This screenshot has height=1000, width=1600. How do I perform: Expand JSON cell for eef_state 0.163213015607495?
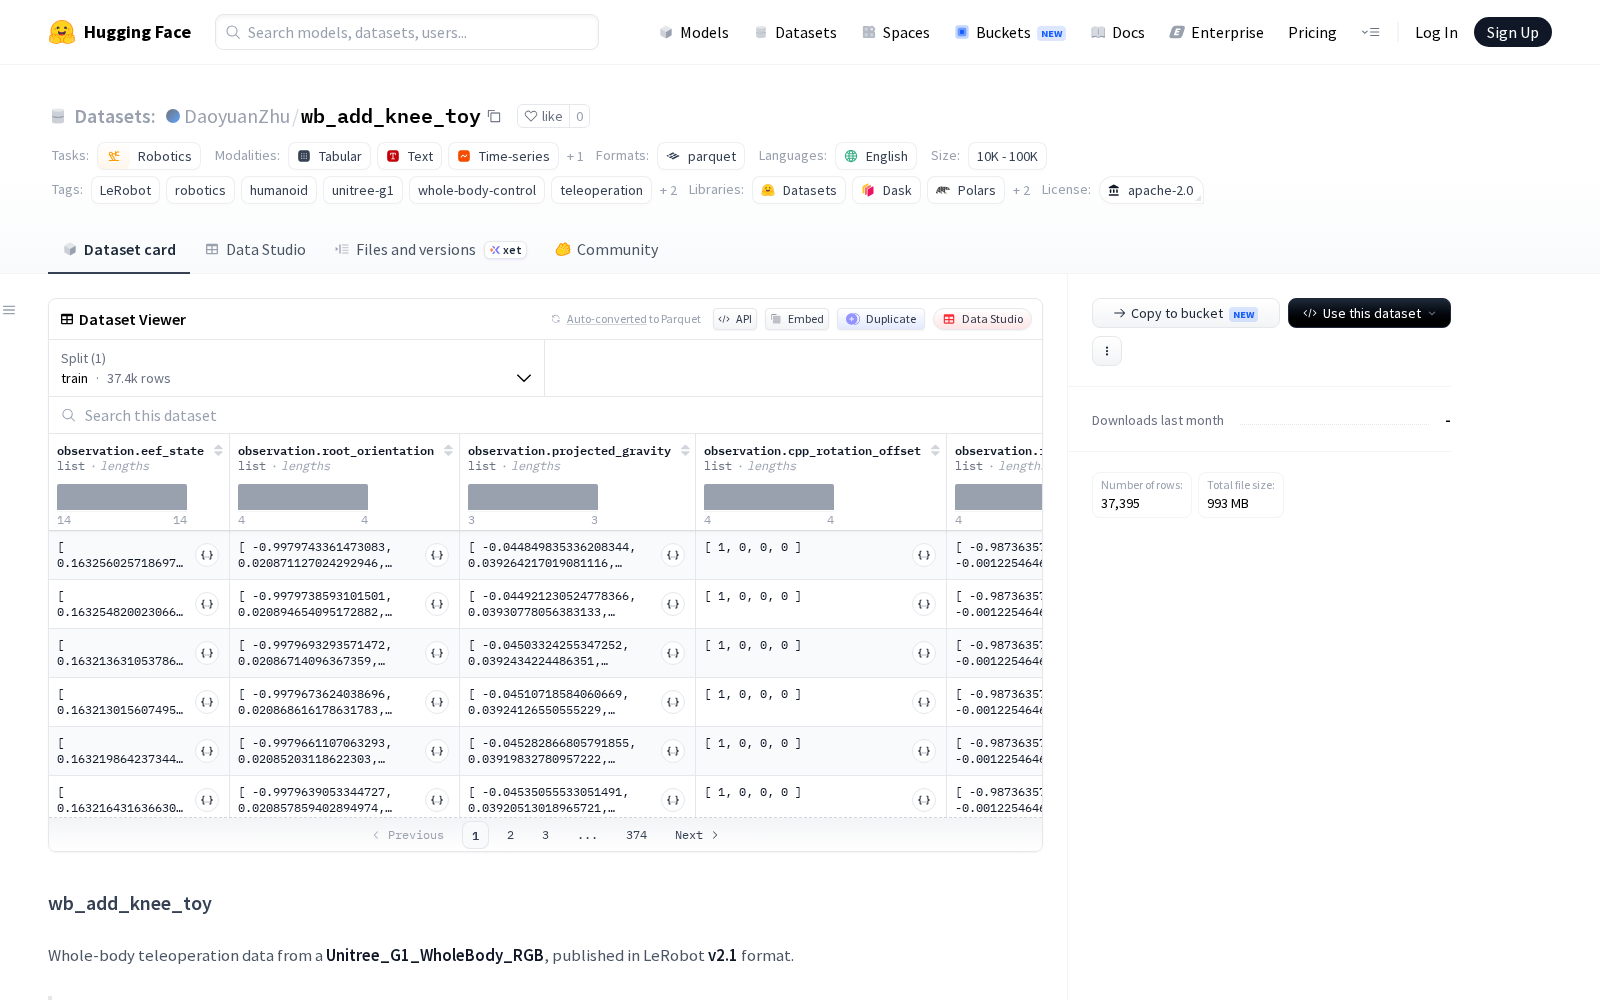pyautogui.click(x=207, y=702)
